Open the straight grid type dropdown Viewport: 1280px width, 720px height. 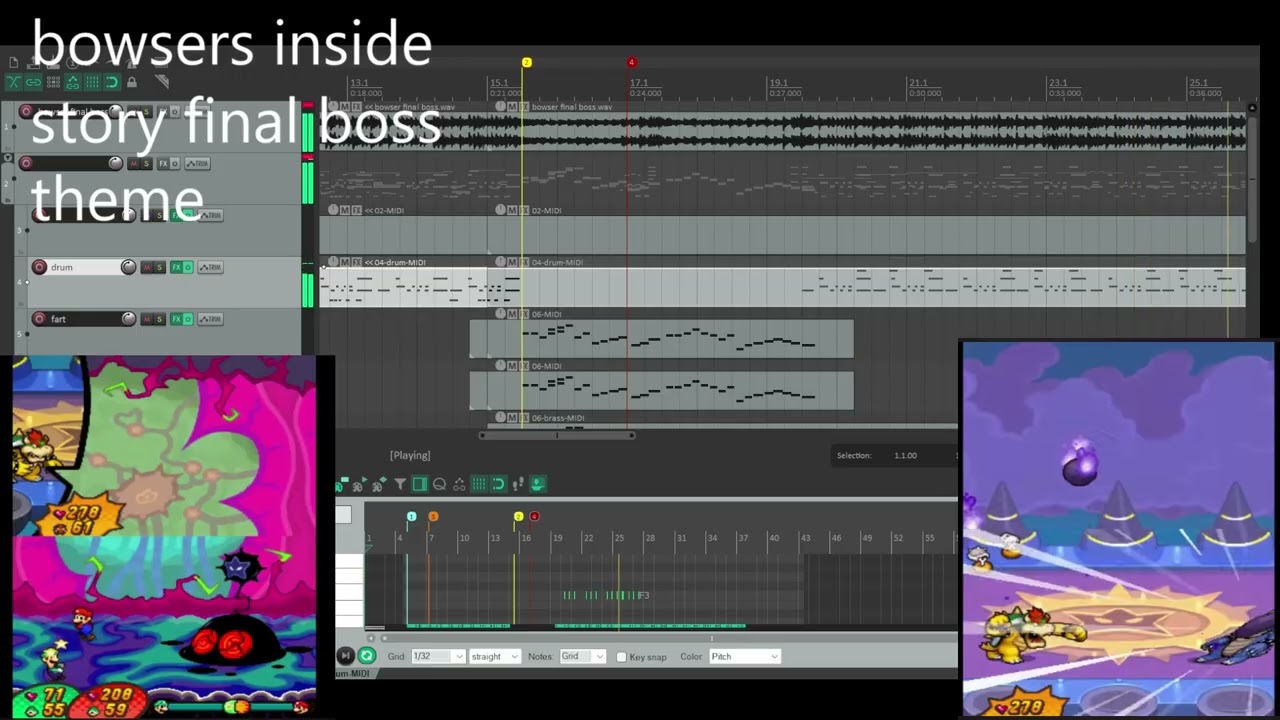(x=495, y=656)
